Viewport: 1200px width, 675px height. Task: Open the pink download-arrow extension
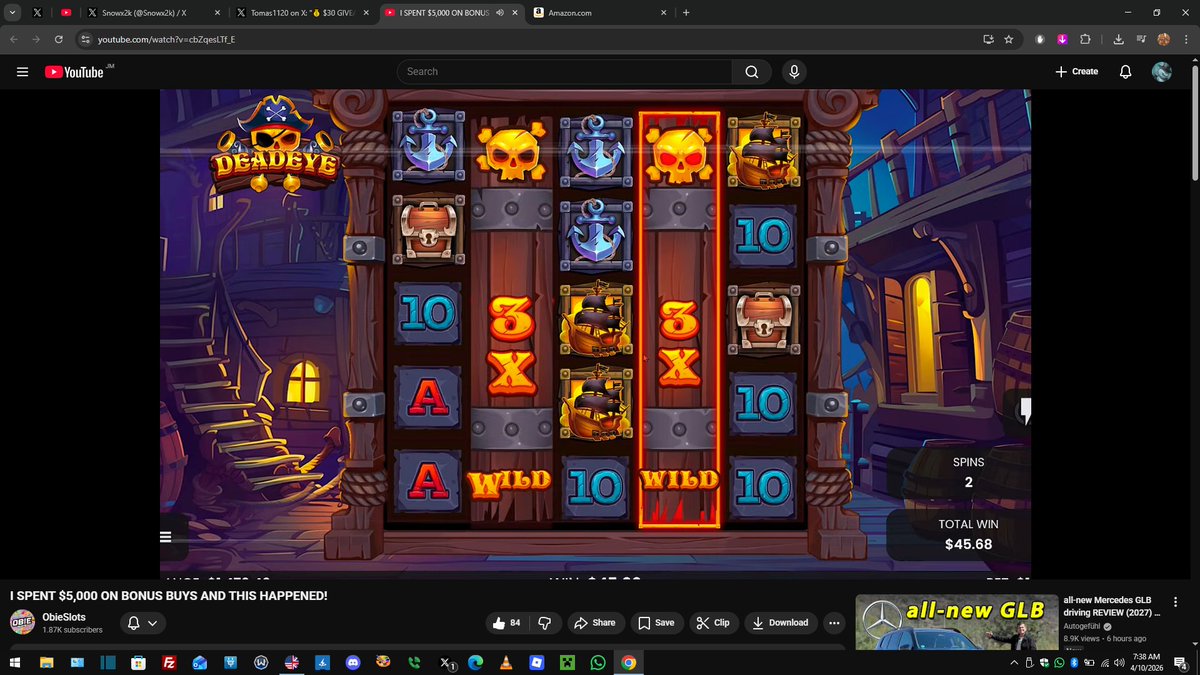click(1062, 39)
